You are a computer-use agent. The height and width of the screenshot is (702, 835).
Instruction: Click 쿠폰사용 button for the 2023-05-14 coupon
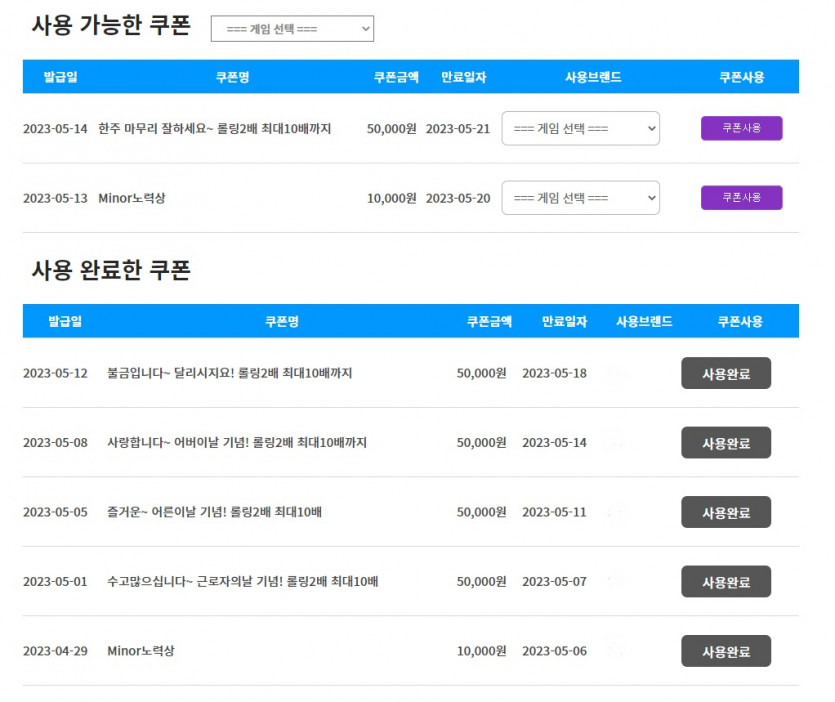pyautogui.click(x=741, y=128)
